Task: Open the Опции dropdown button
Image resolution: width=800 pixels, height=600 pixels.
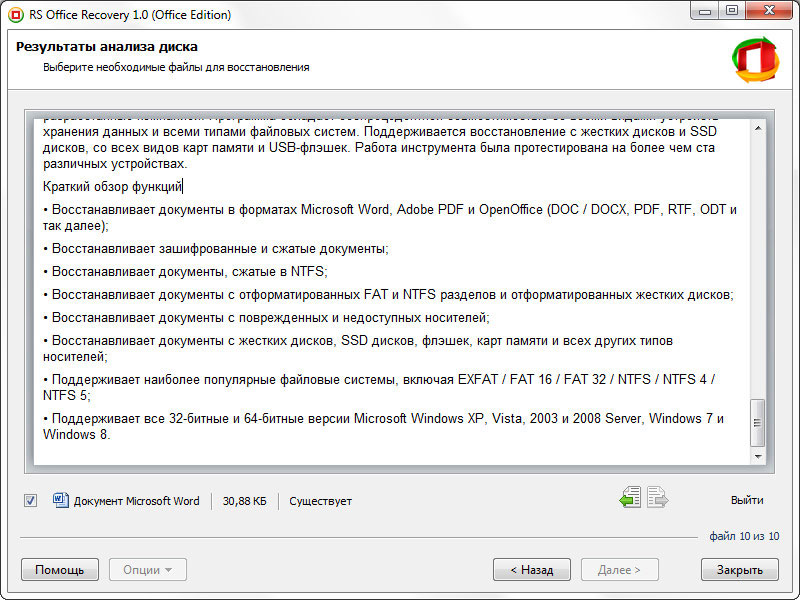Action: [x=147, y=569]
